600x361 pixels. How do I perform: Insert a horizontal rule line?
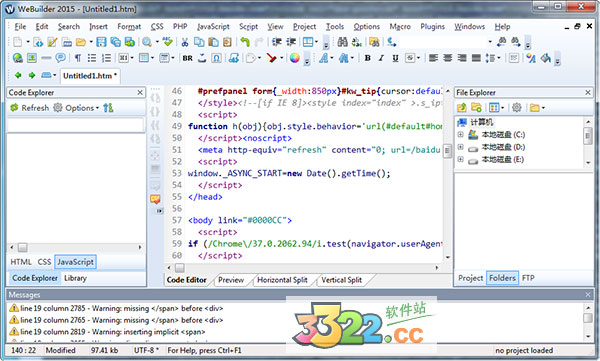46,58
